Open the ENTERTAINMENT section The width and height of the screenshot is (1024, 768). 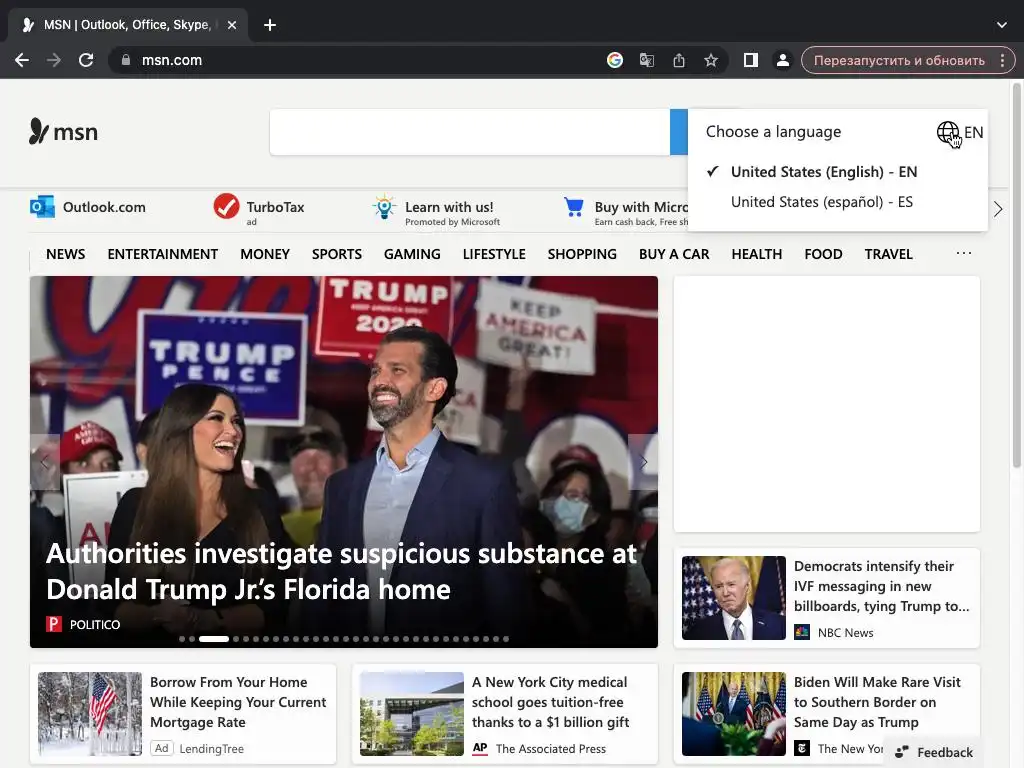(x=163, y=254)
